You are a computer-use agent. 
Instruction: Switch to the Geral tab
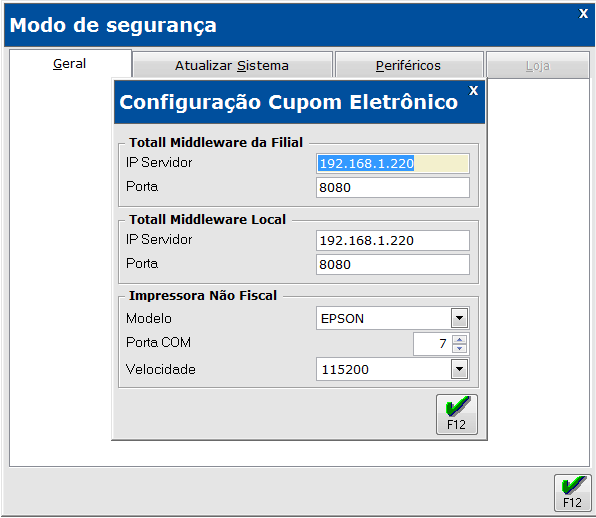[x=70, y=63]
